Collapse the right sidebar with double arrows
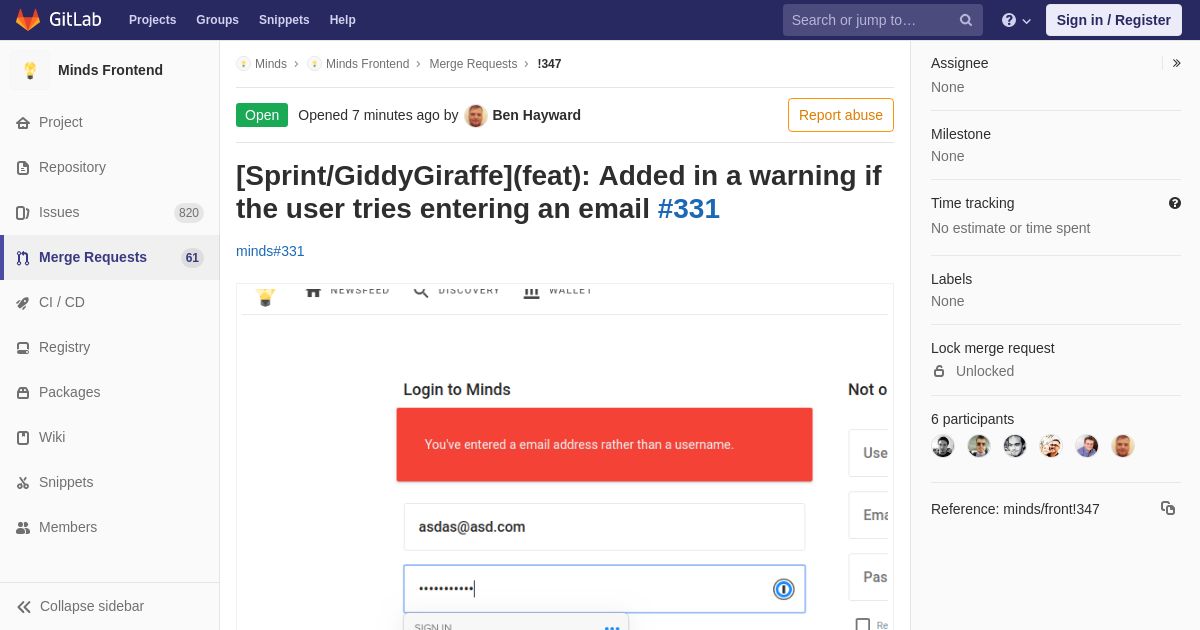This screenshot has width=1200, height=630. click(x=1177, y=63)
